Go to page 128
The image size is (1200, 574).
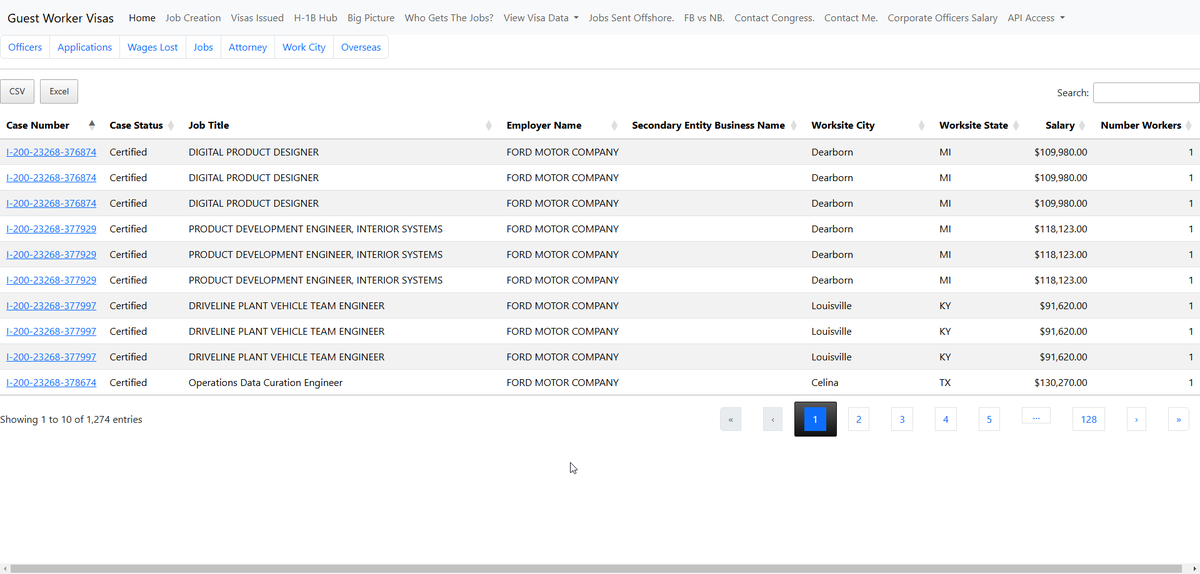[1088, 419]
